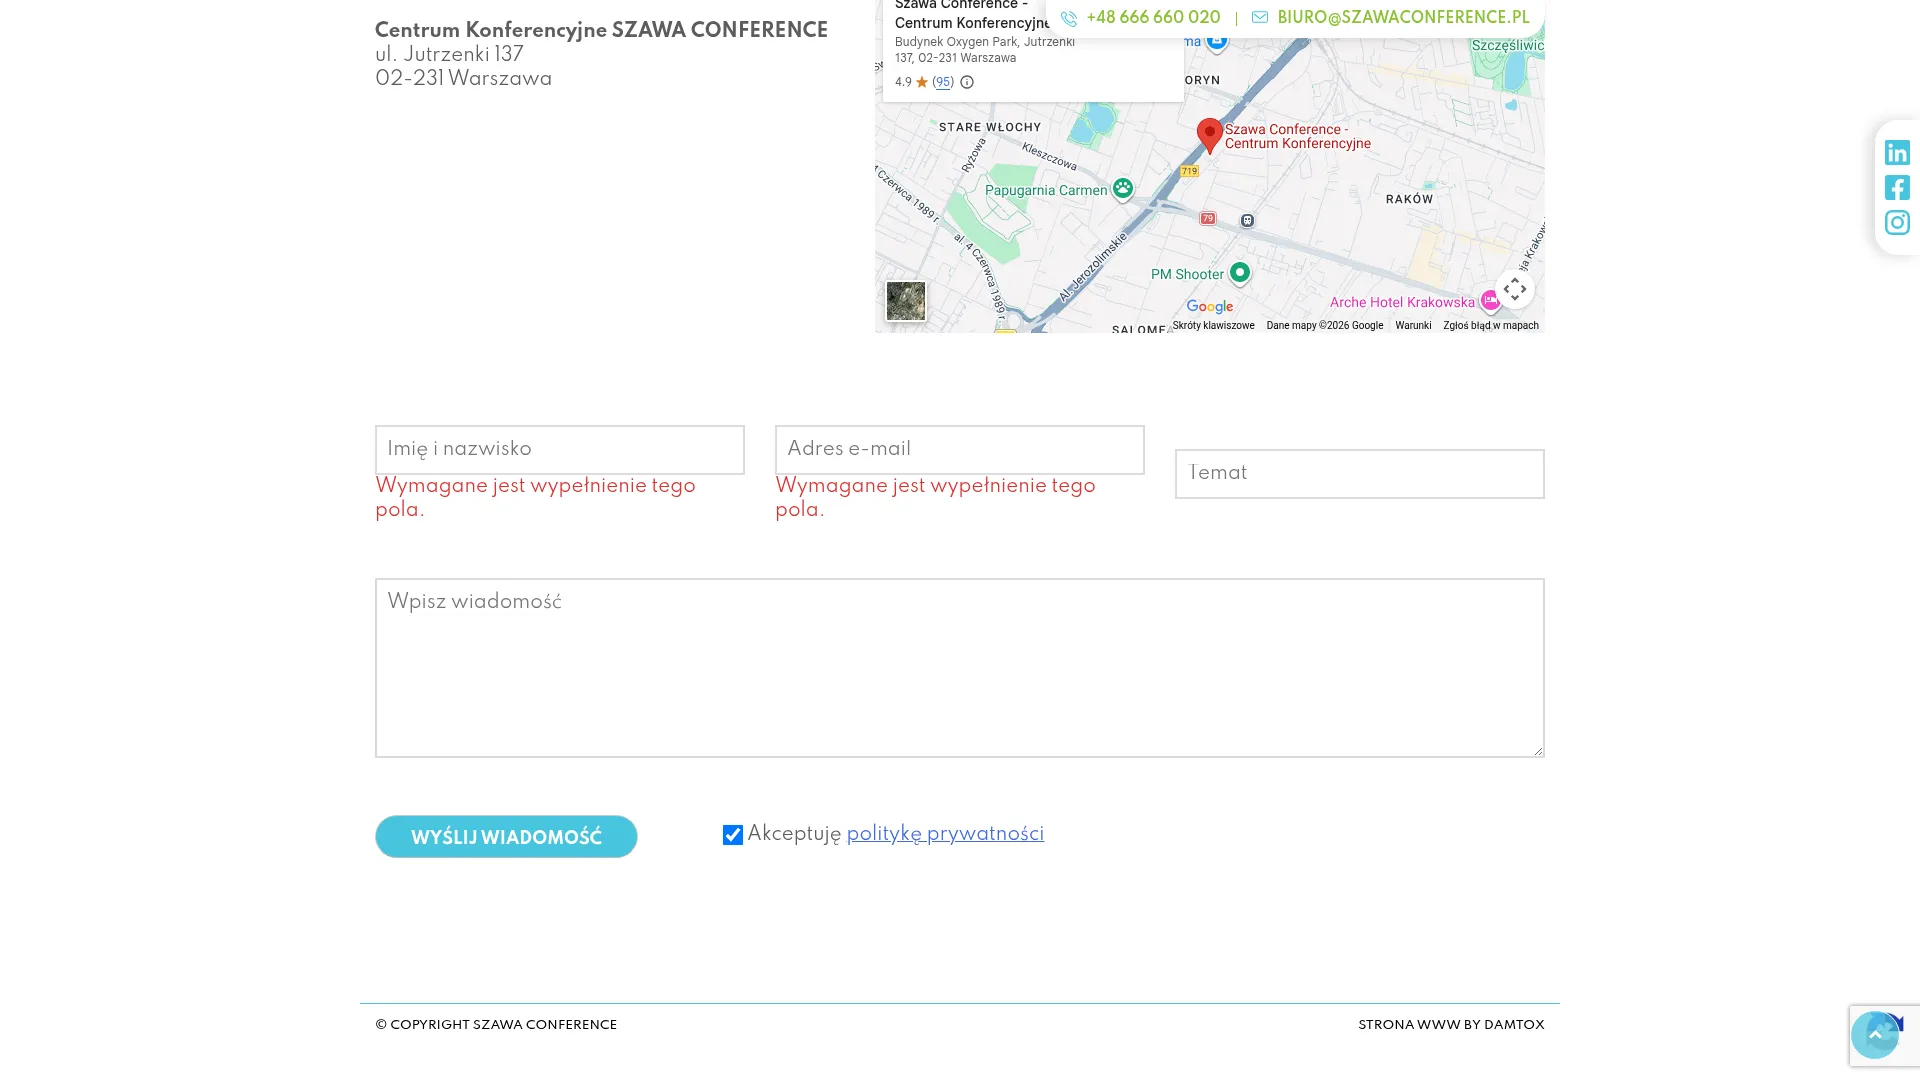This screenshot has width=1920, height=1080.
Task: Click the scroll-to-top arrow button
Action: tap(1874, 1034)
